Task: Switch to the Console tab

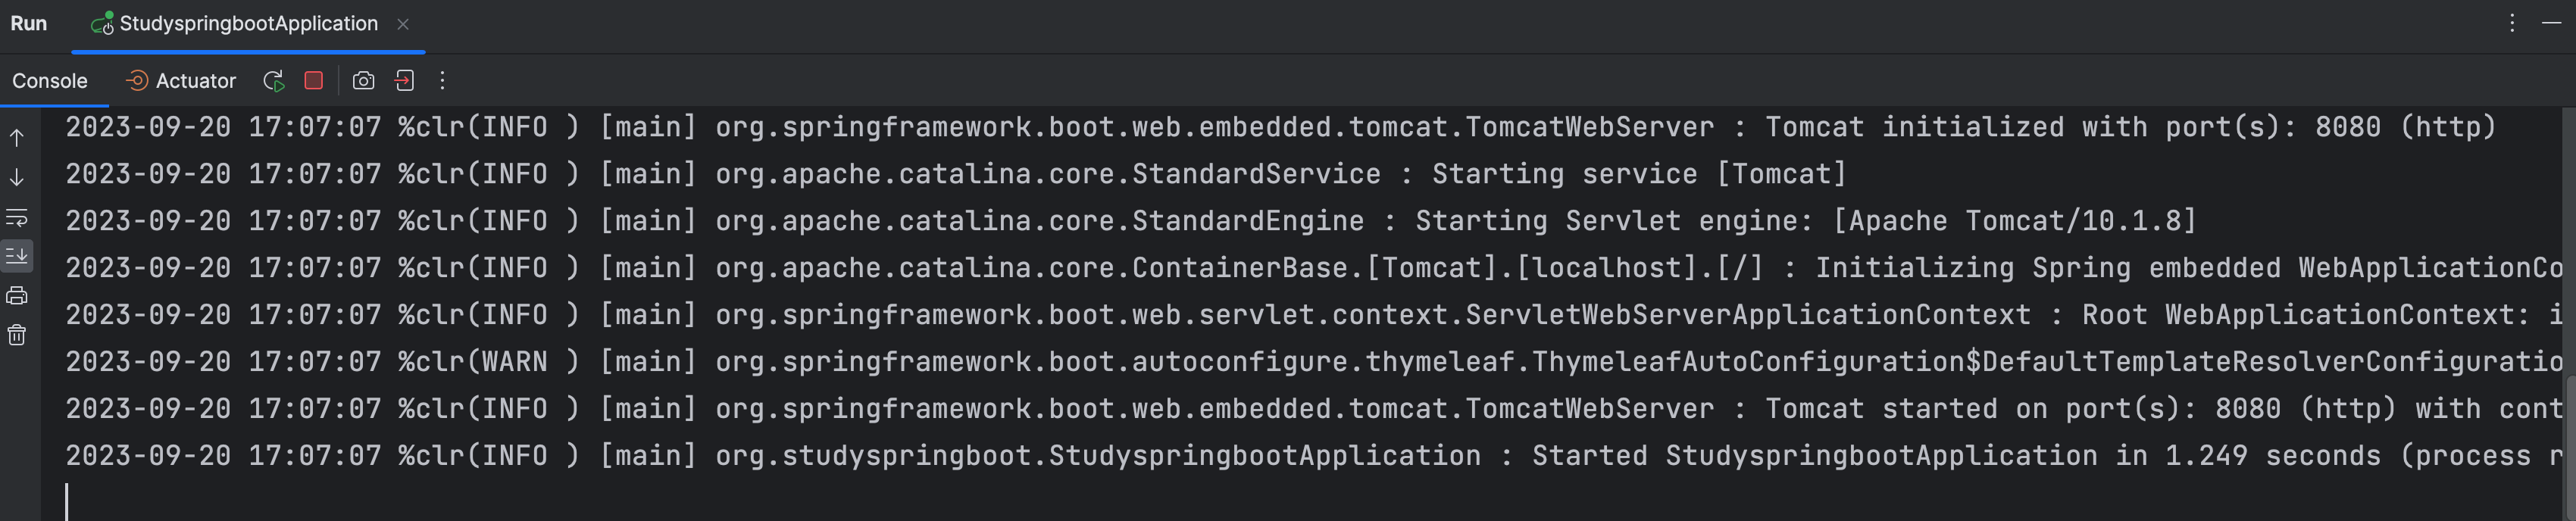Action: point(50,81)
